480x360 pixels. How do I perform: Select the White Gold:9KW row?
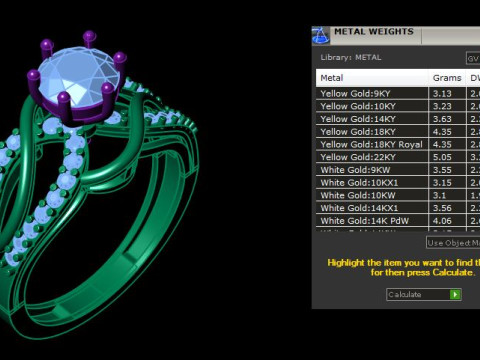point(398,170)
